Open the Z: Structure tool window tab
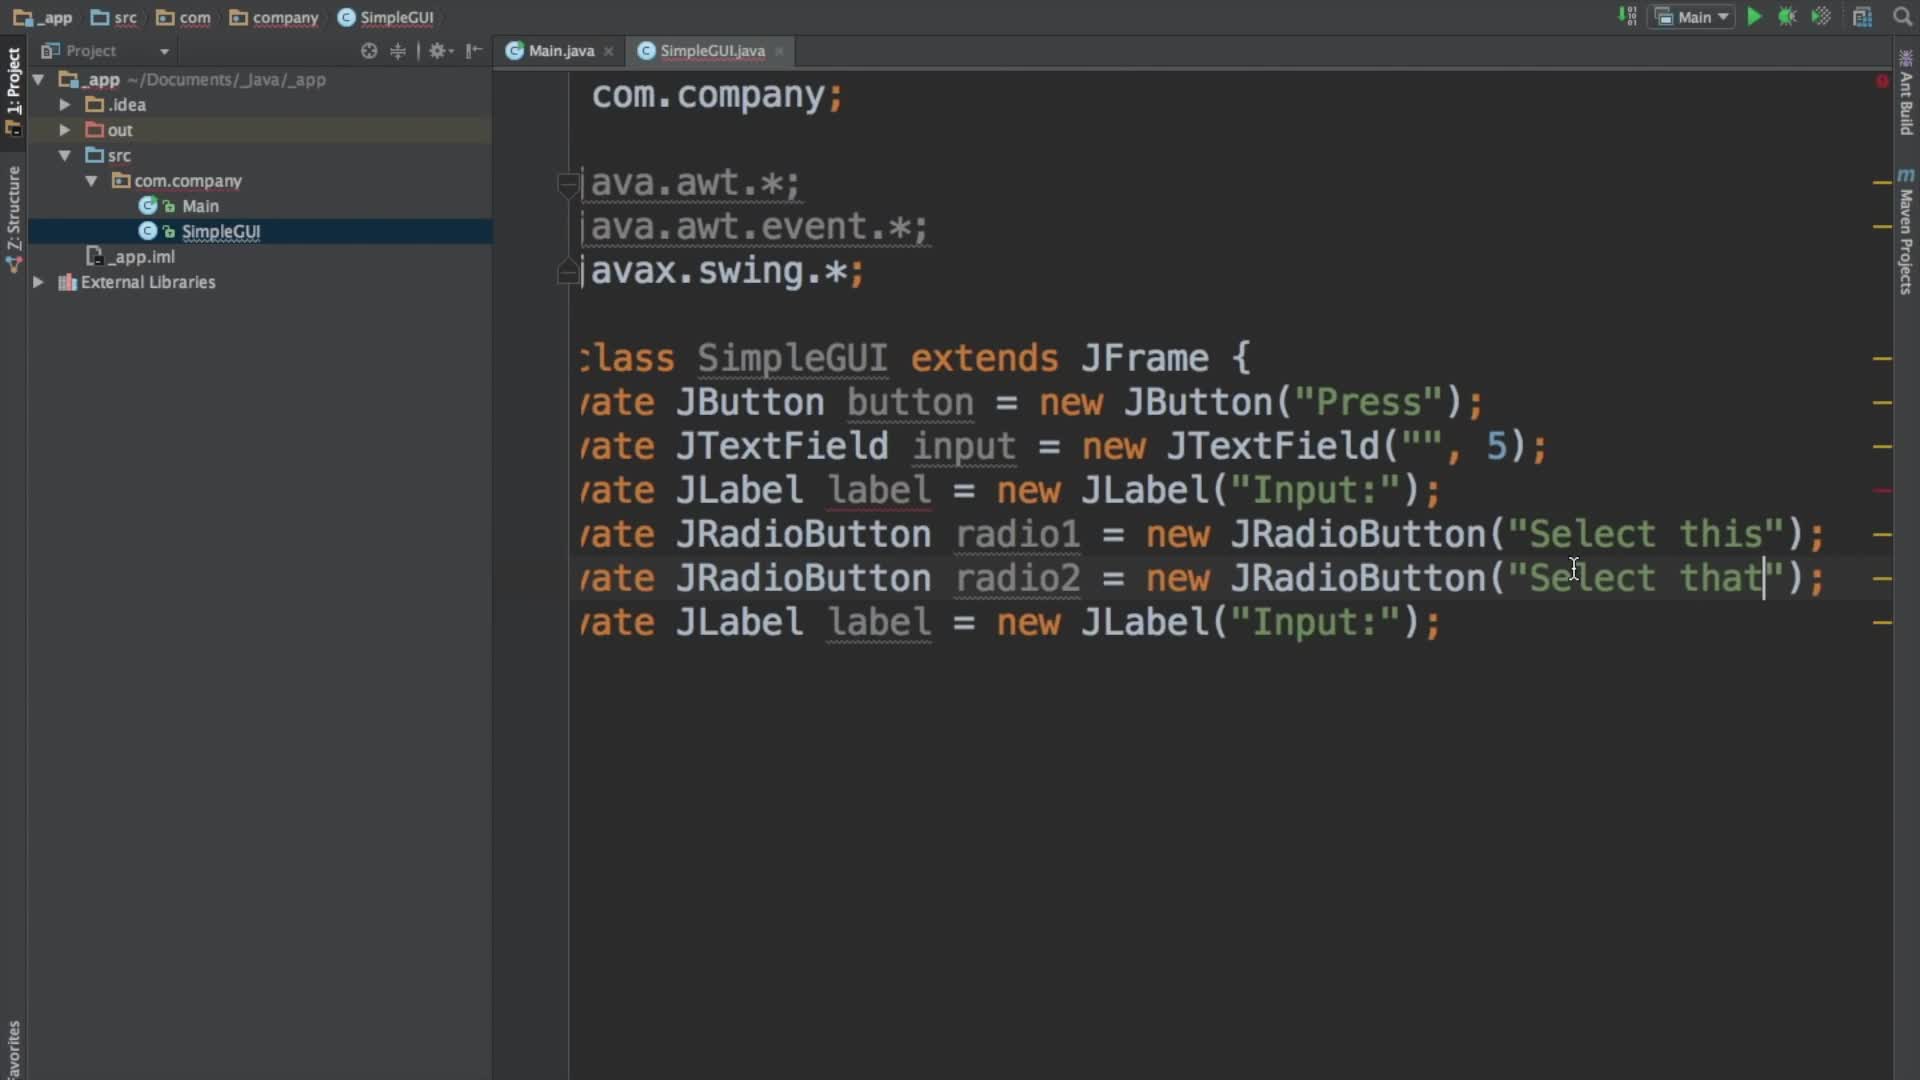The height and width of the screenshot is (1080, 1920). (13, 217)
